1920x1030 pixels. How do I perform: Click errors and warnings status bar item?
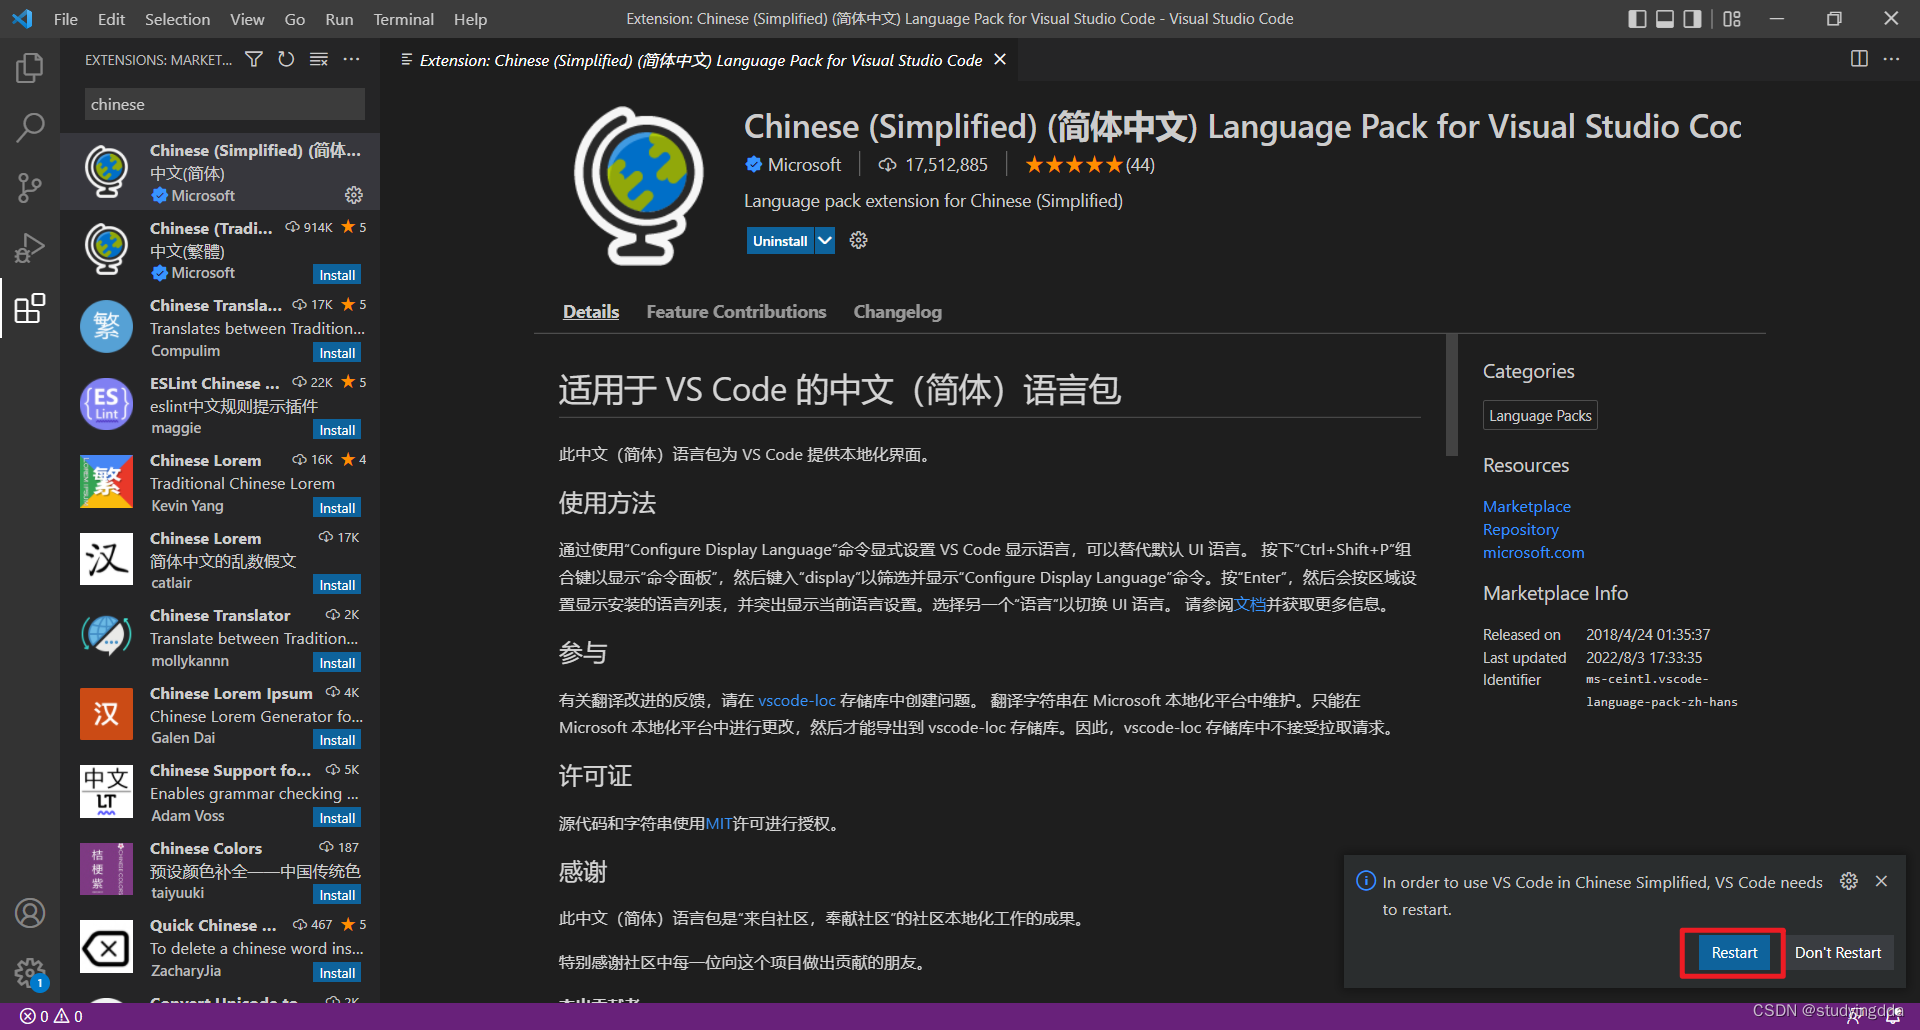[51, 1016]
